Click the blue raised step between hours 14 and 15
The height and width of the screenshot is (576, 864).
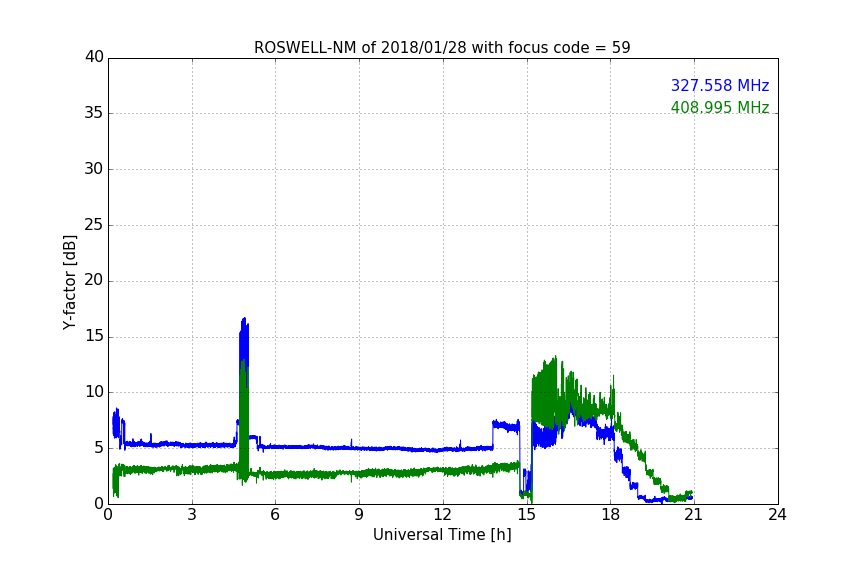coord(506,426)
